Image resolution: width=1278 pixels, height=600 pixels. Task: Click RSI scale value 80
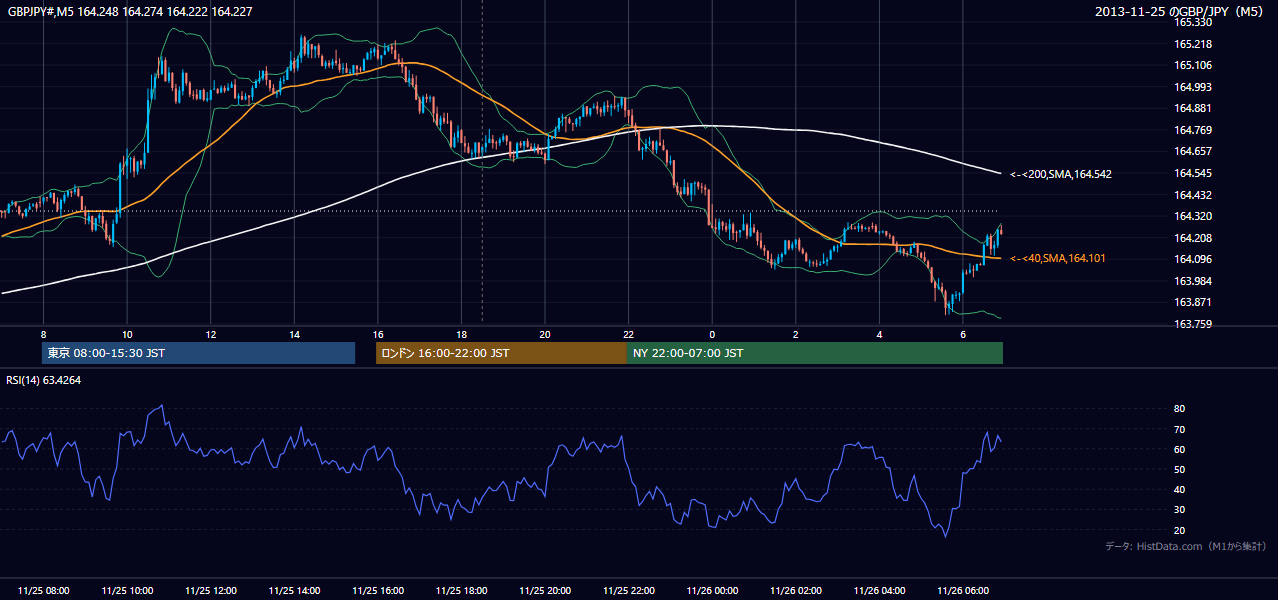[x=1179, y=409]
